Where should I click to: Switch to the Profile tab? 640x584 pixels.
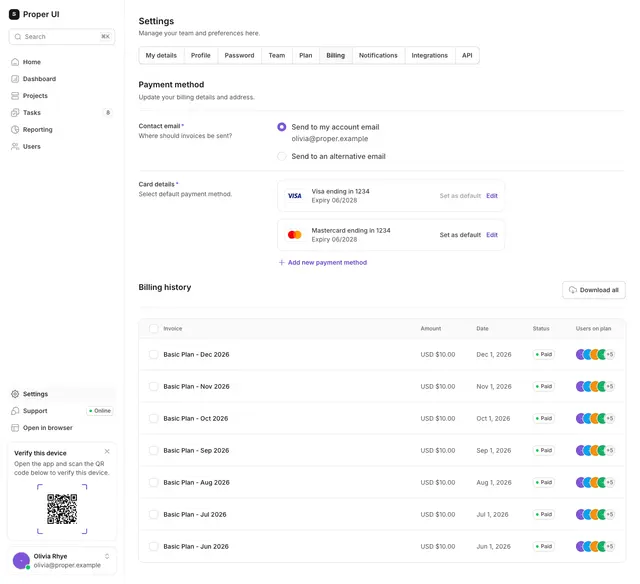pos(201,56)
